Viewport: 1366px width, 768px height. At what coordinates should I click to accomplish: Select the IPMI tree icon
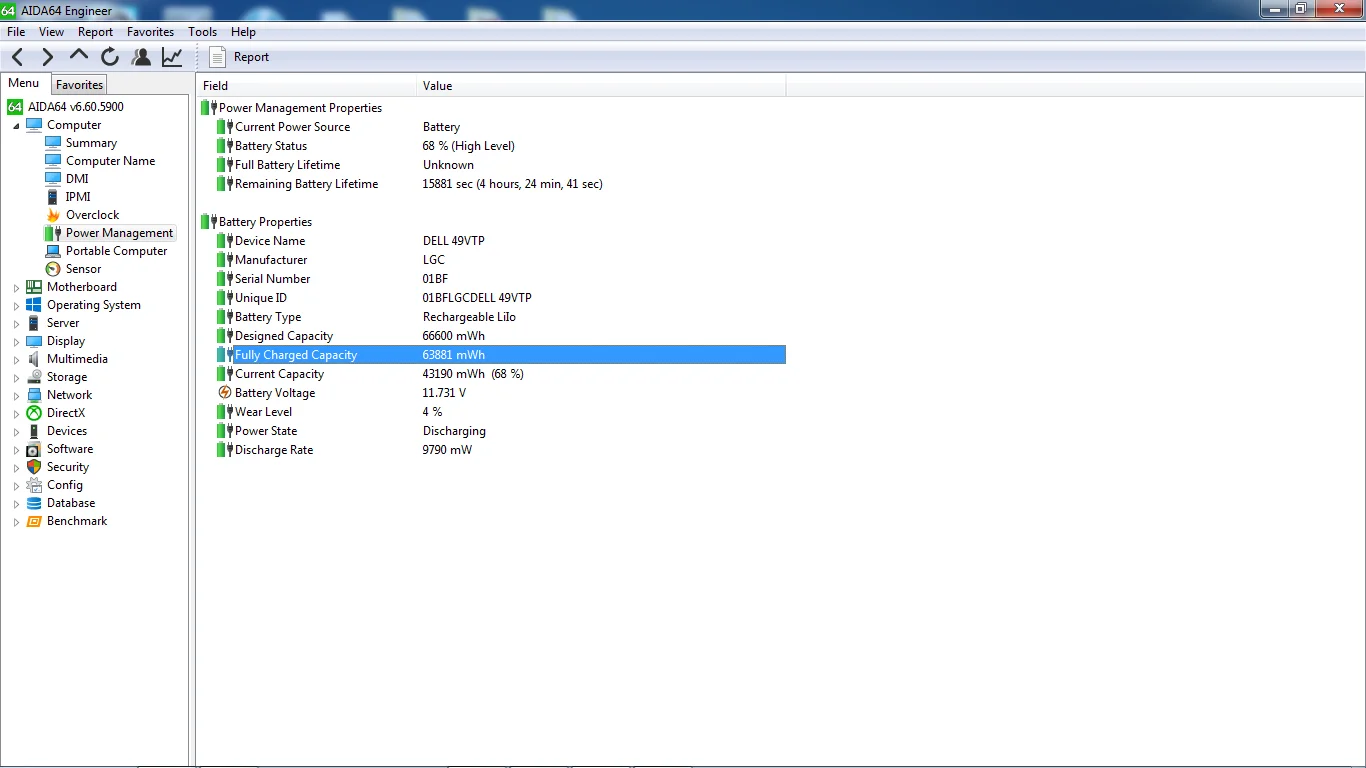click(53, 197)
